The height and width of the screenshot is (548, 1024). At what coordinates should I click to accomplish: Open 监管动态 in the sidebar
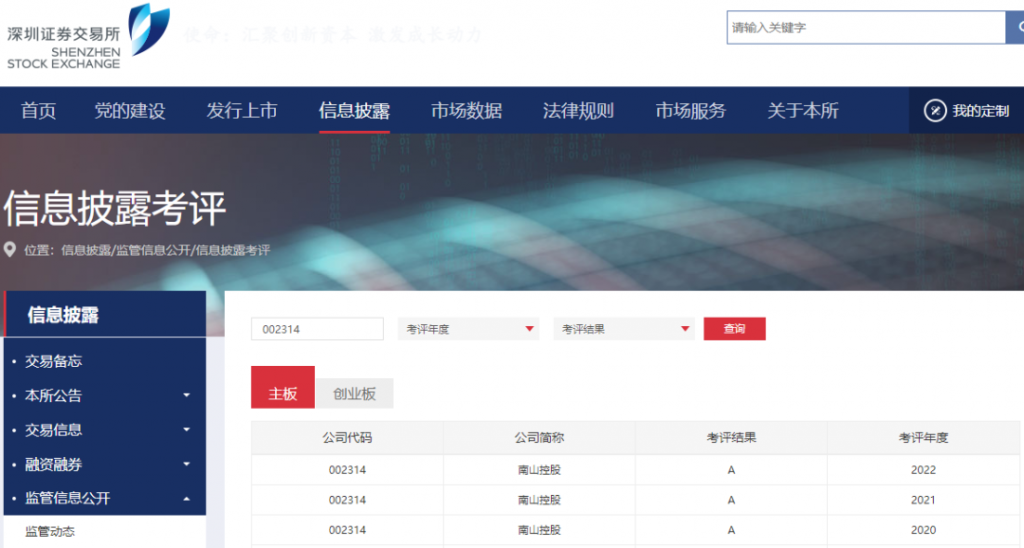(50, 532)
